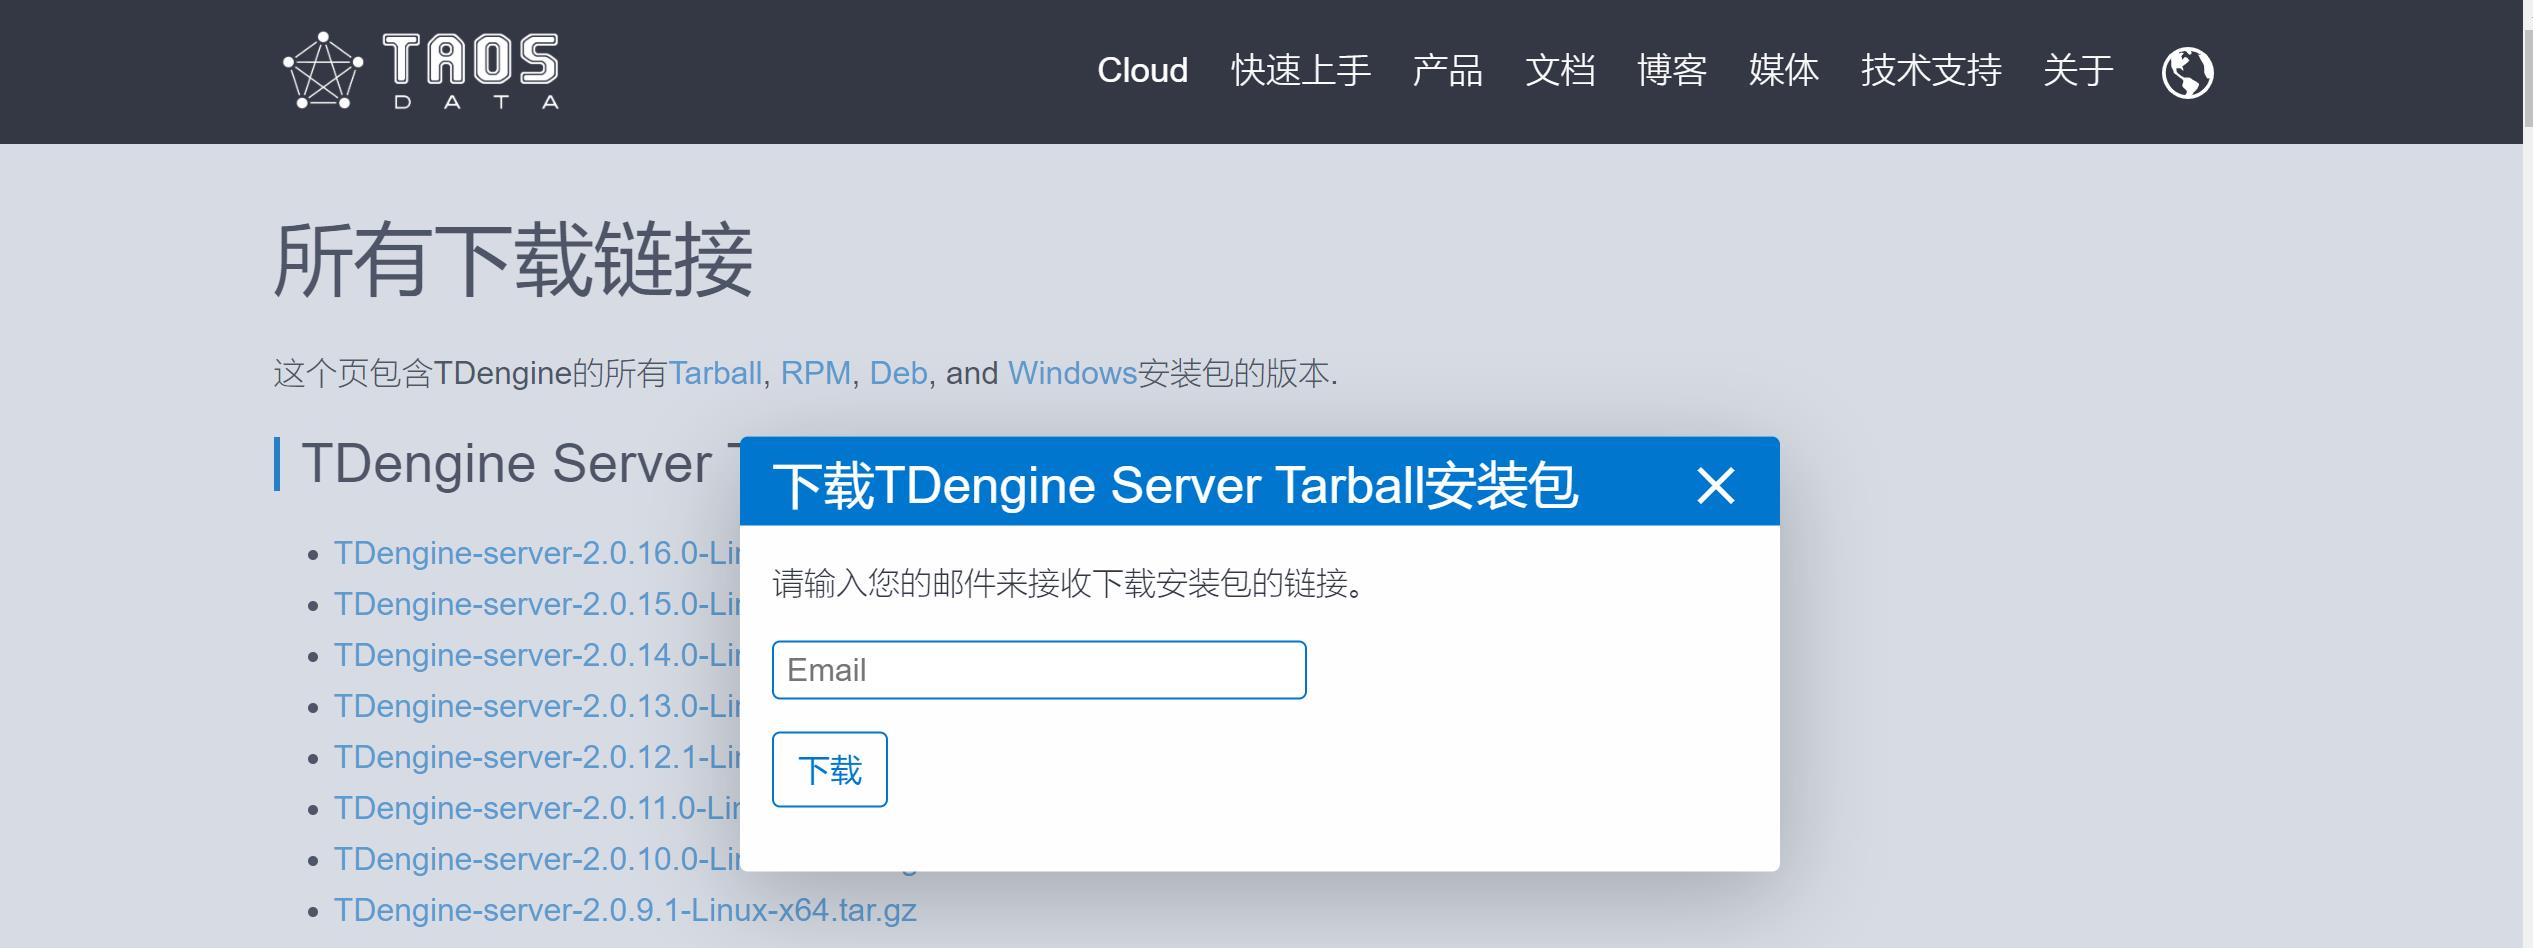The image size is (2533, 948).
Task: Open the 快速上手 menu item
Action: (x=1300, y=71)
